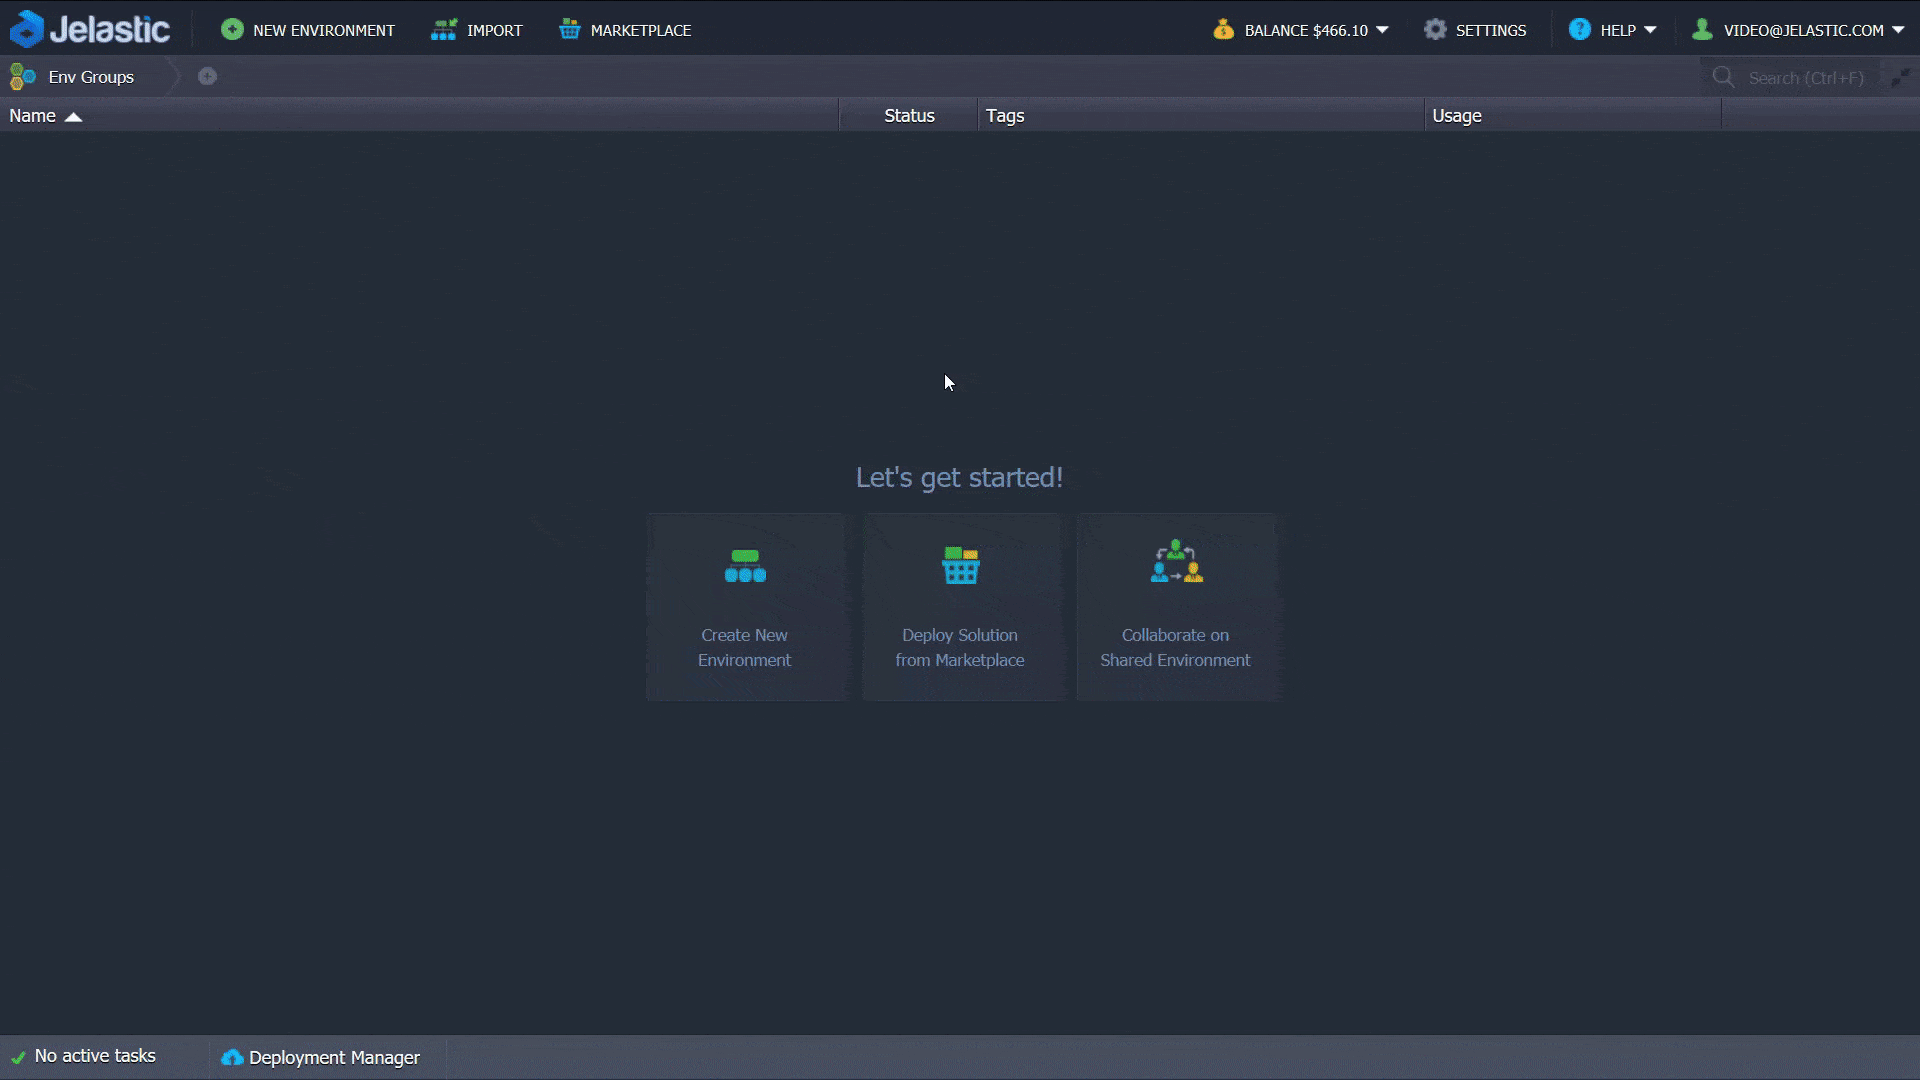Open the New Environment wizard
This screenshot has height=1080, width=1920.
[308, 30]
